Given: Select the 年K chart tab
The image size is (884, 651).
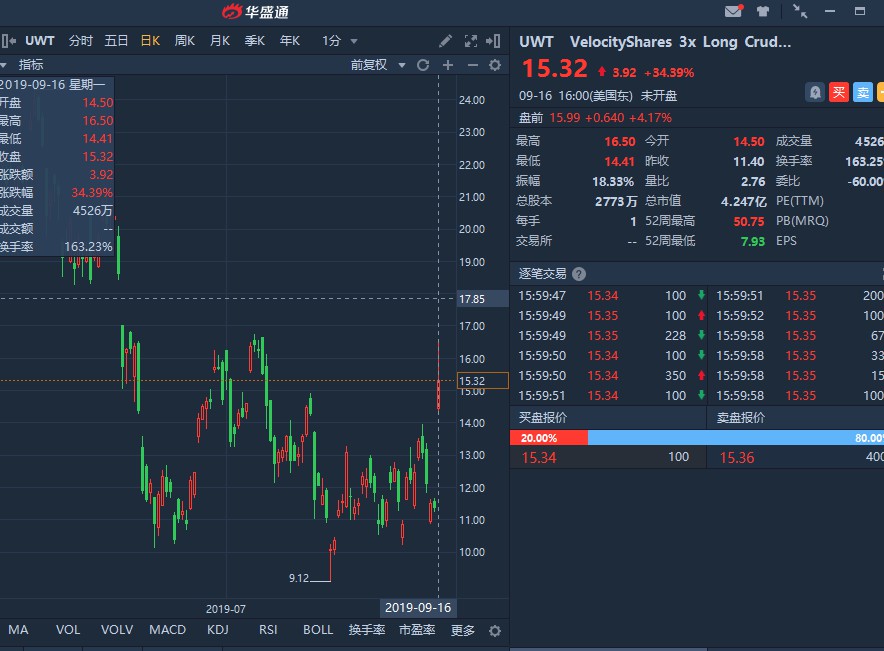Looking at the screenshot, I should point(290,41).
